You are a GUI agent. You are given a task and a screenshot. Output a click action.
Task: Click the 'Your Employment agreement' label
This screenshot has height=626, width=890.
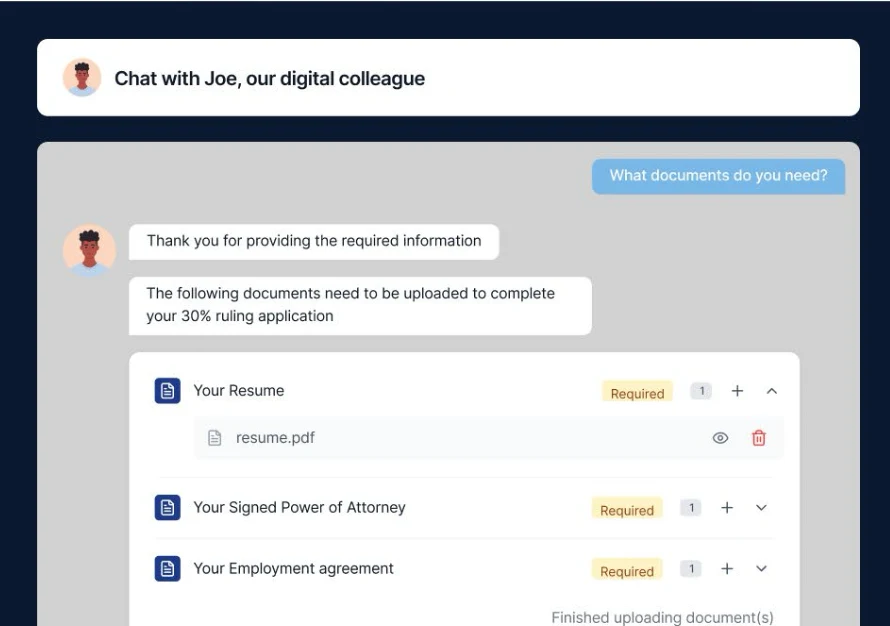pyautogui.click(x=293, y=568)
